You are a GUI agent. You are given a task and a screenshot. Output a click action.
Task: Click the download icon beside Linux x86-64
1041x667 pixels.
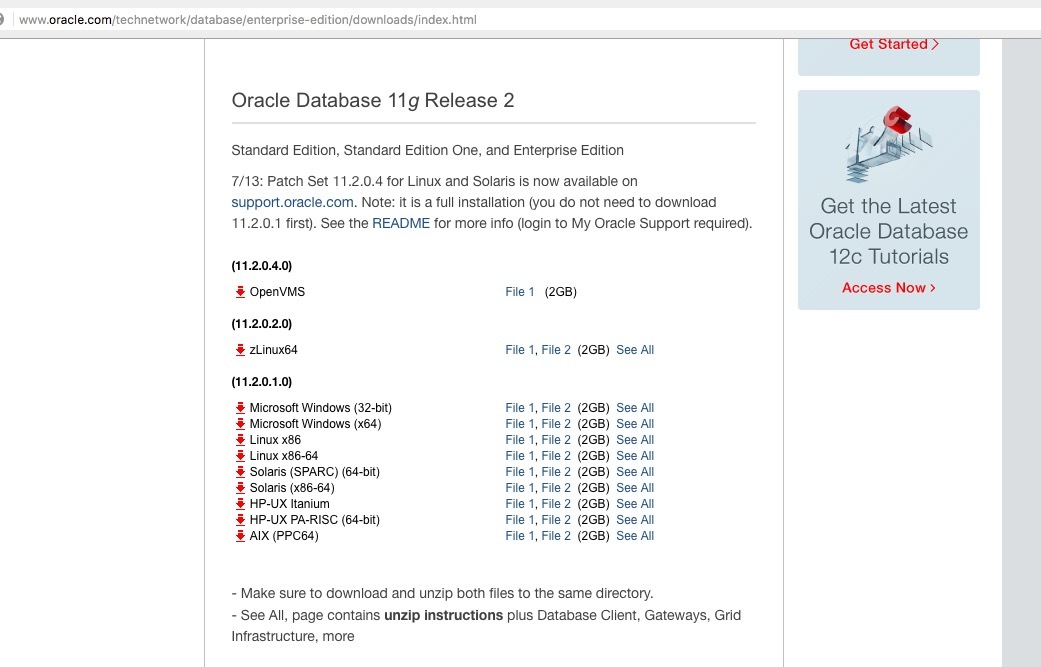[x=240, y=456]
